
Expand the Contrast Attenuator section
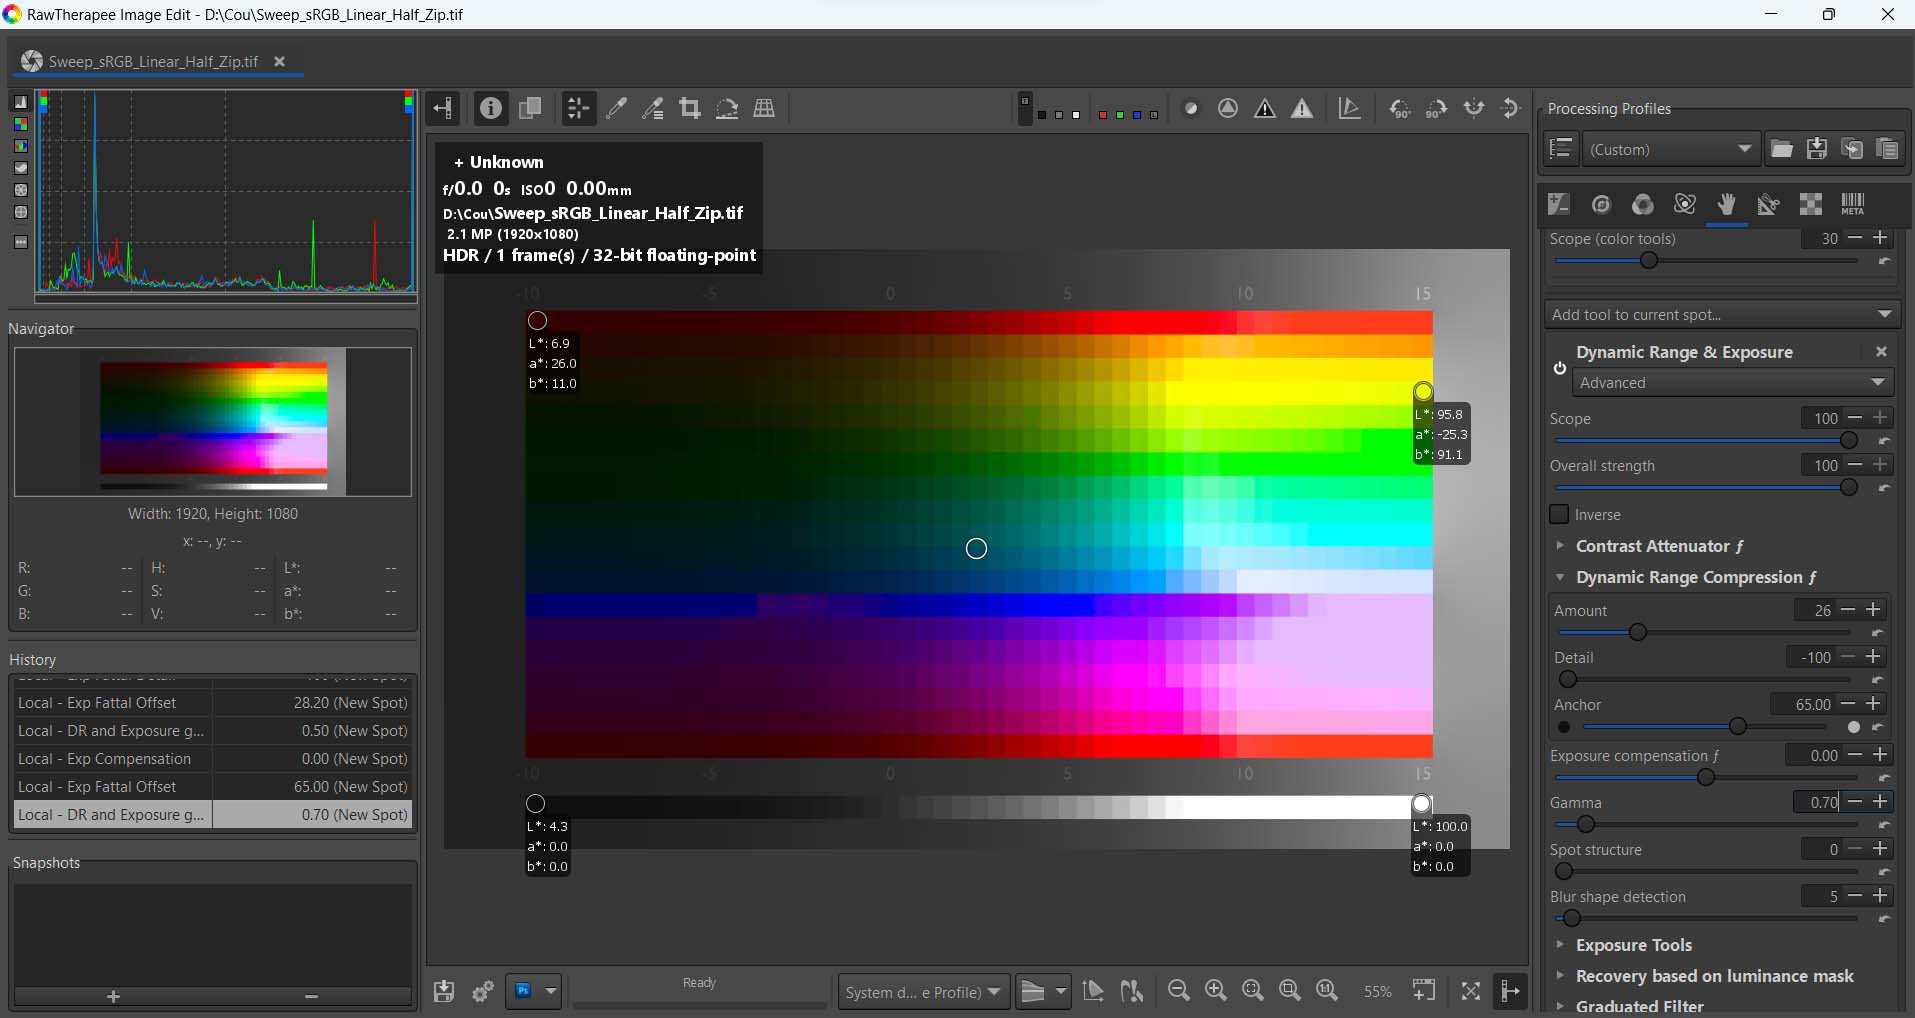(1652, 546)
